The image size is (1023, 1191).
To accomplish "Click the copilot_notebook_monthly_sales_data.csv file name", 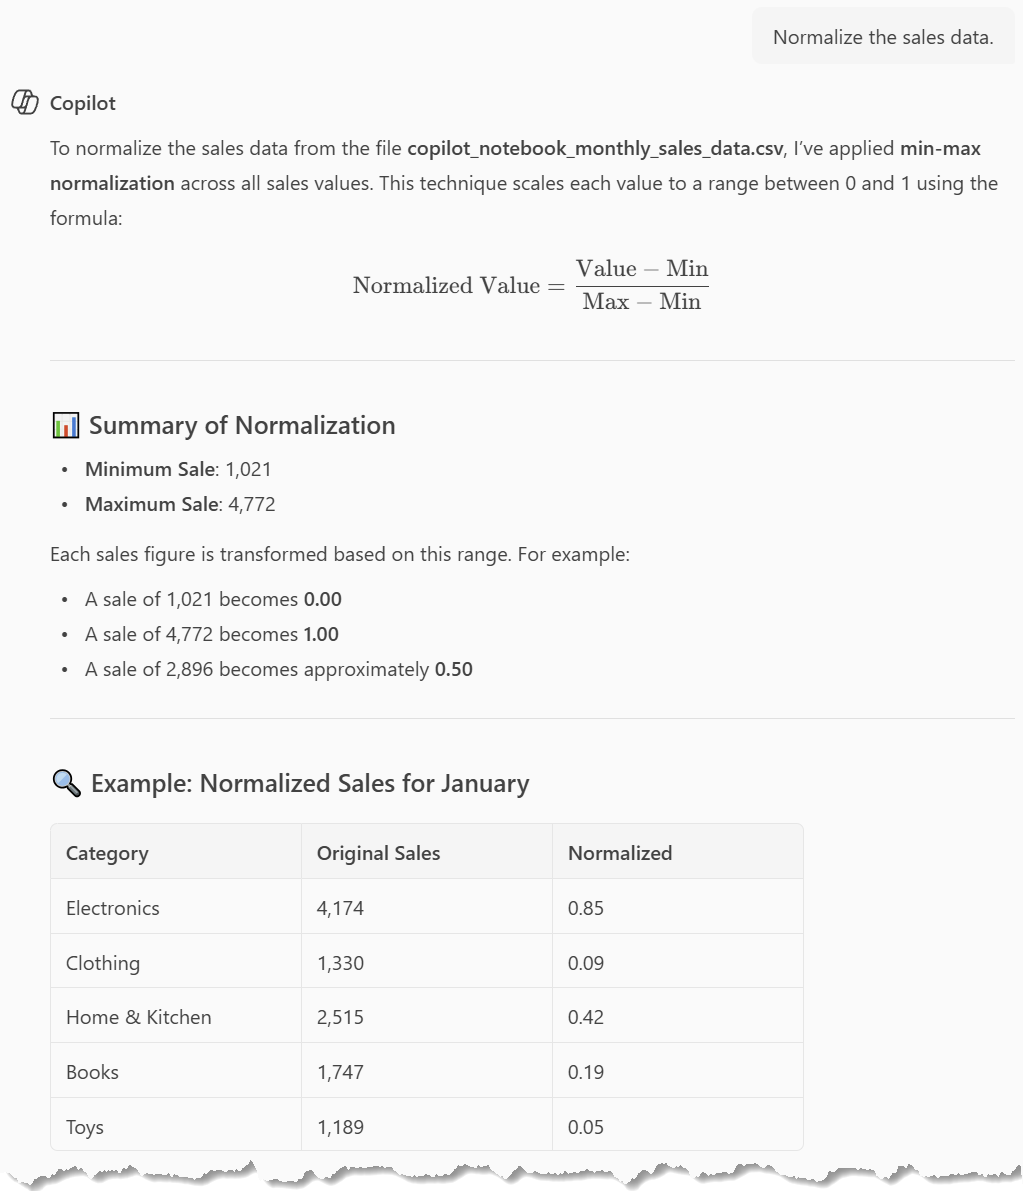I will coord(595,149).
